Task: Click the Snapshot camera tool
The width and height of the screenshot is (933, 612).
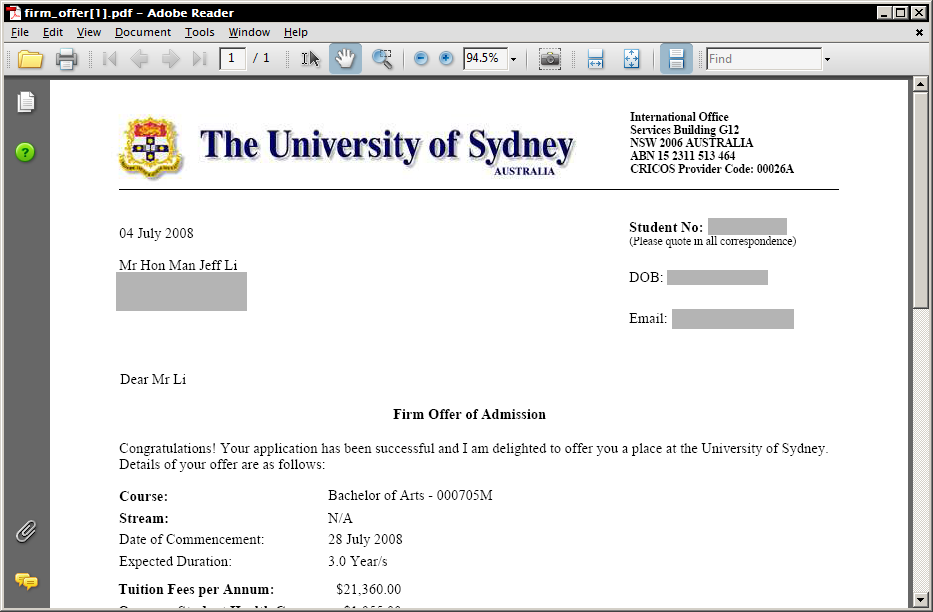Action: point(549,59)
